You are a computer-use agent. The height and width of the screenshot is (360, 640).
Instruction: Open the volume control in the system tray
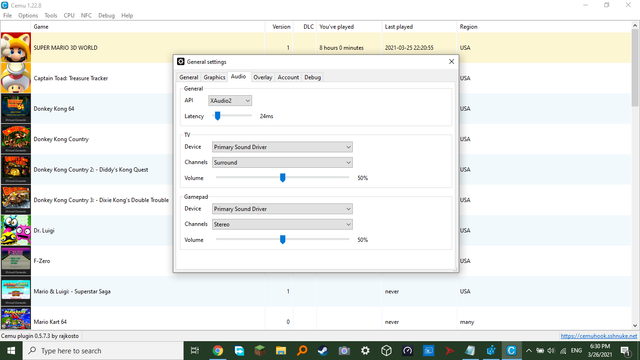point(551,351)
